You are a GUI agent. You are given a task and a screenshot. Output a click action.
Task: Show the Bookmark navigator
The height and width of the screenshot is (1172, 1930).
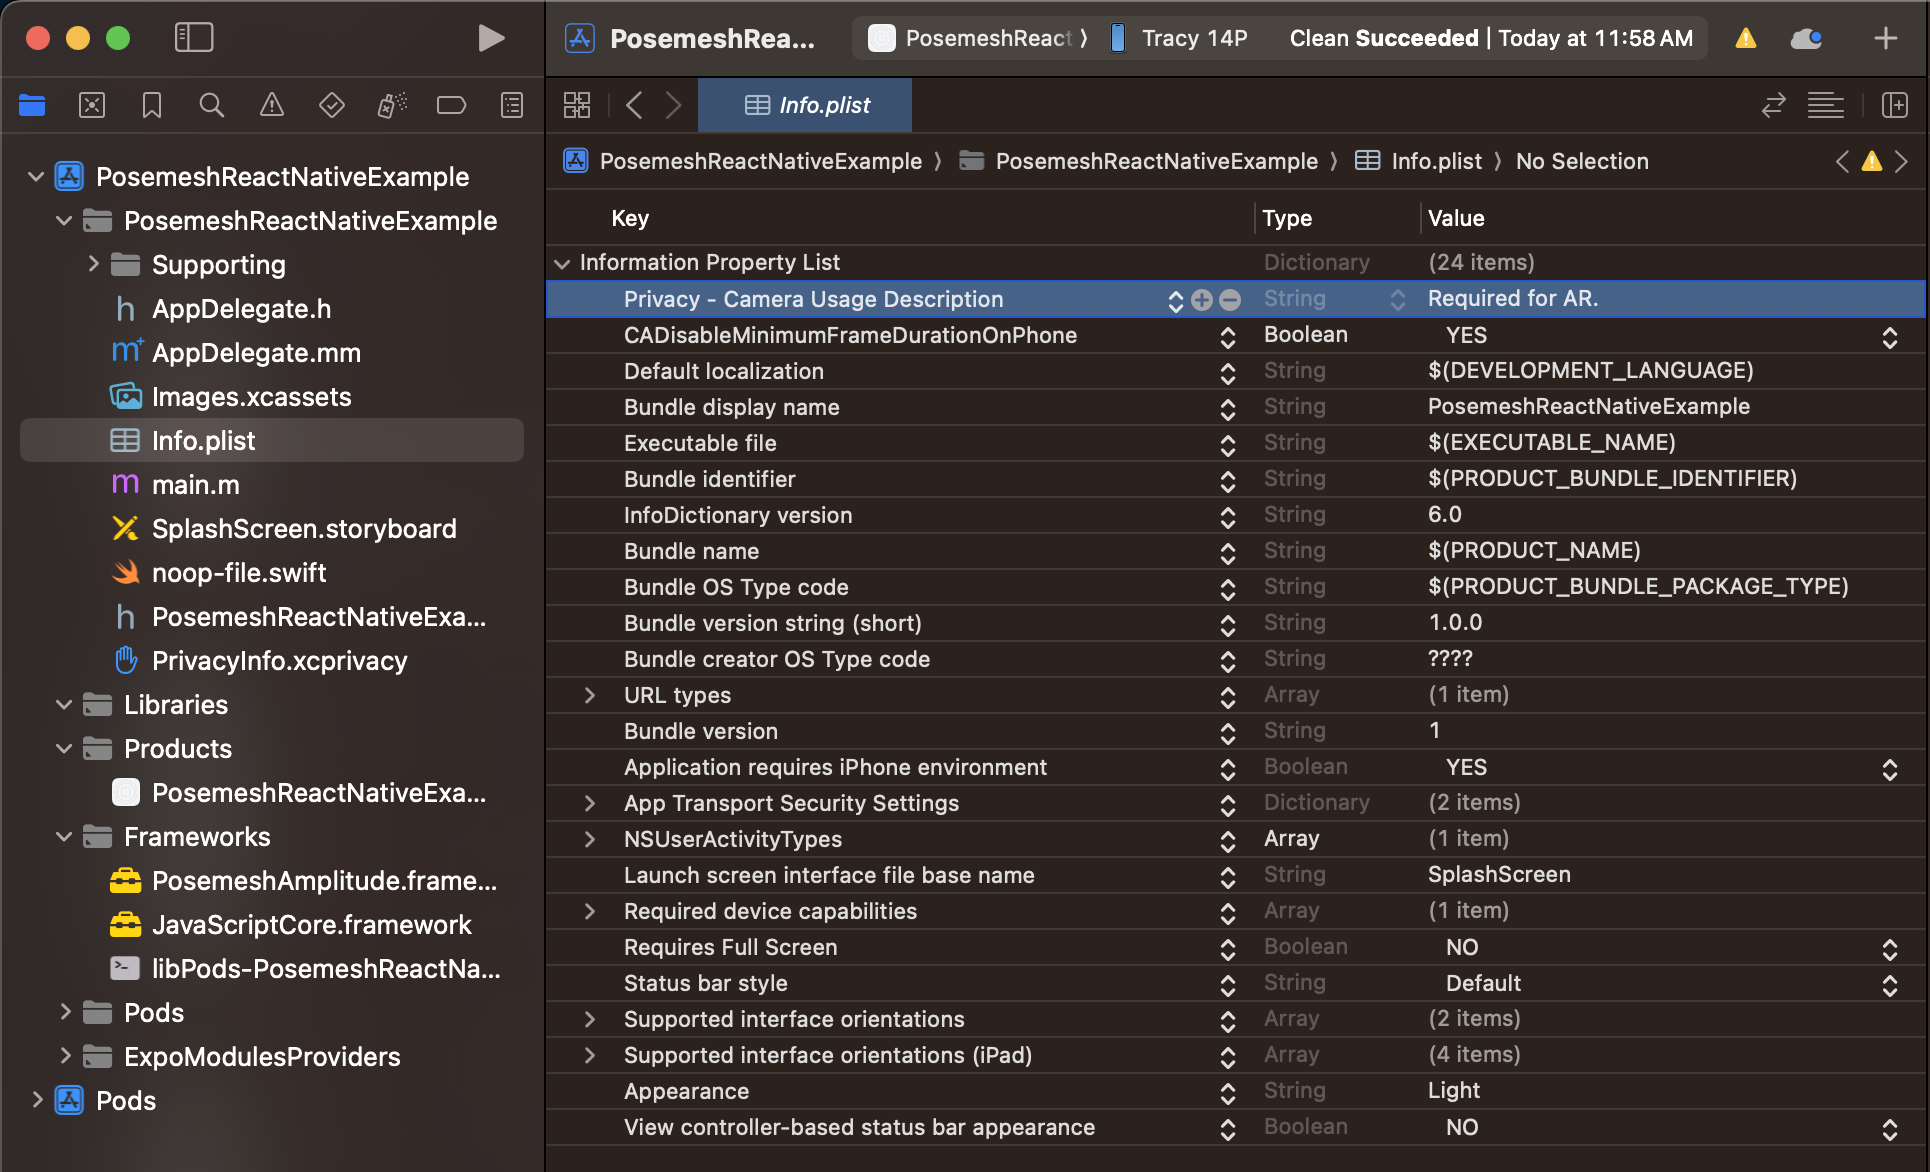click(151, 105)
